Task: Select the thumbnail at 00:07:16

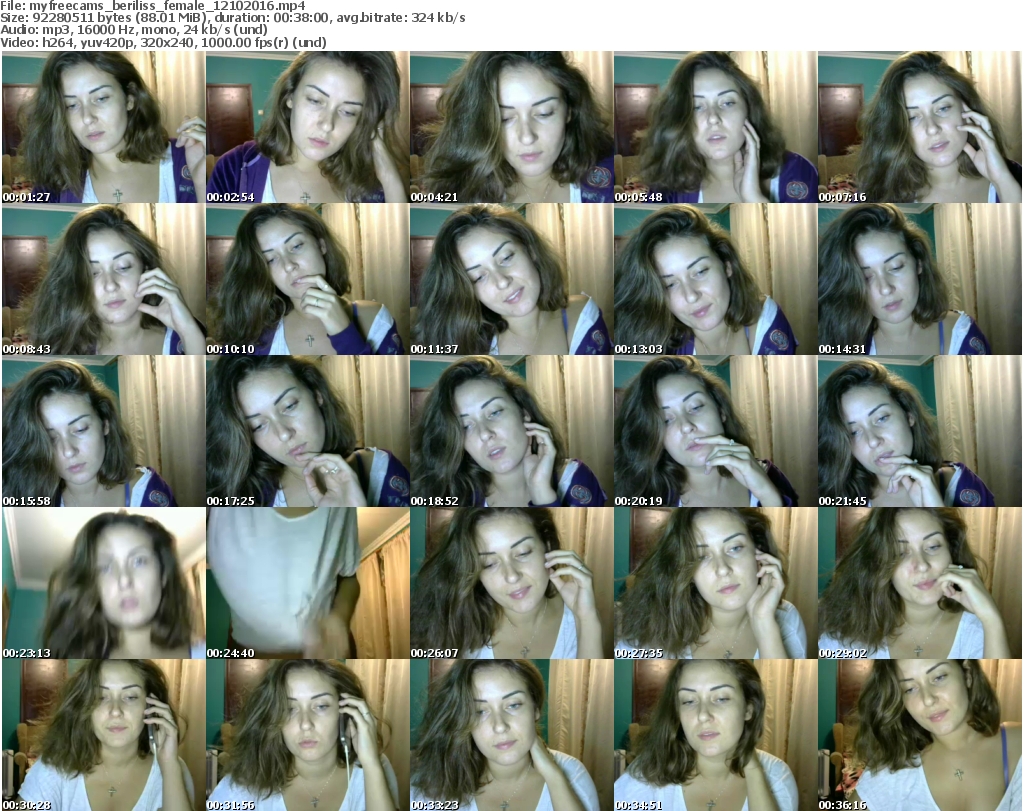Action: pos(919,127)
